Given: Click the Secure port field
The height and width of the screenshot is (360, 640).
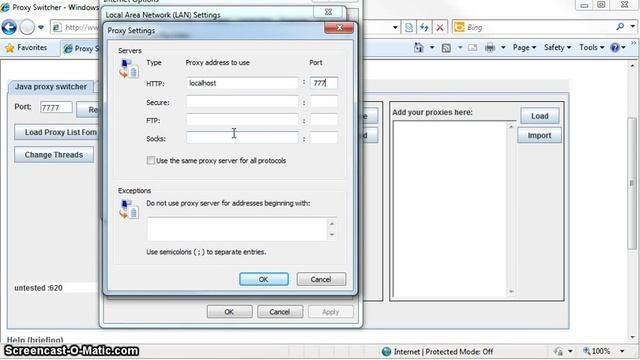Looking at the screenshot, I should click(324, 102).
